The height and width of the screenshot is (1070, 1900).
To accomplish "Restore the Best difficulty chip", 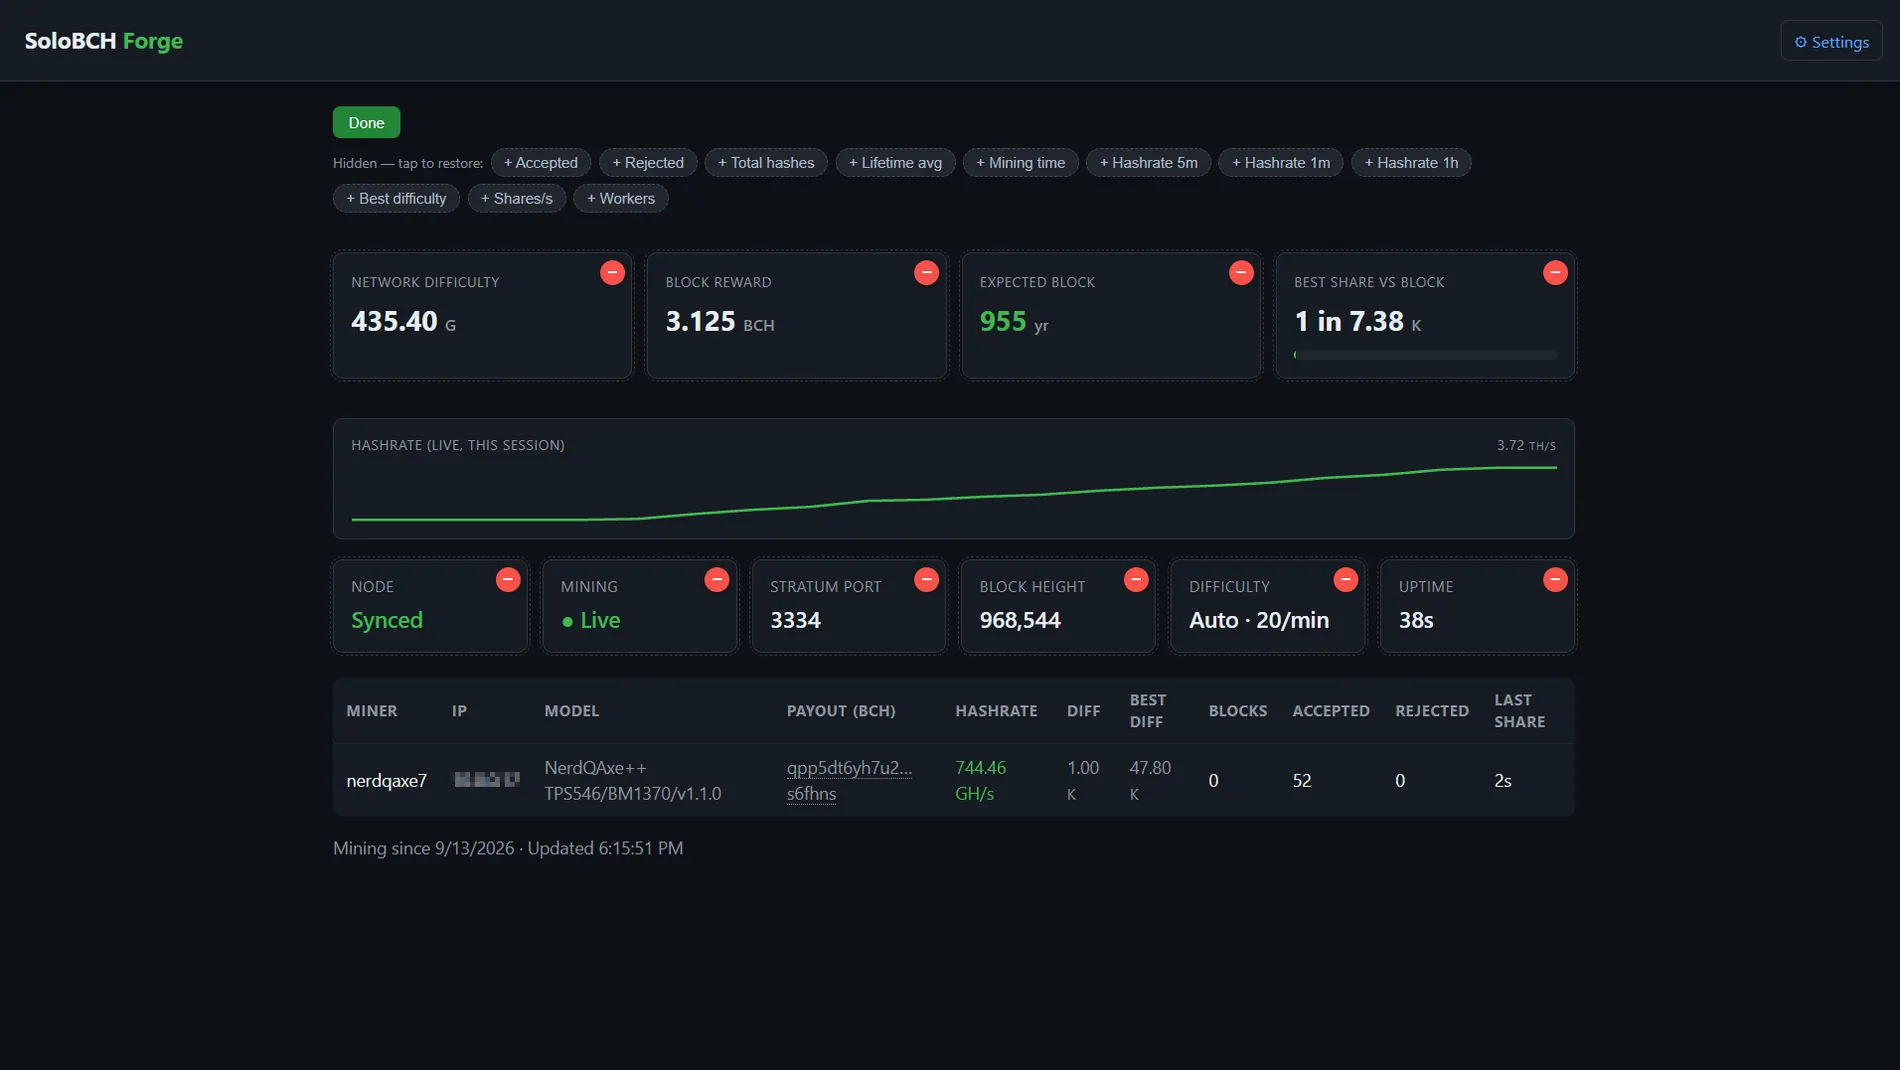I will [396, 199].
